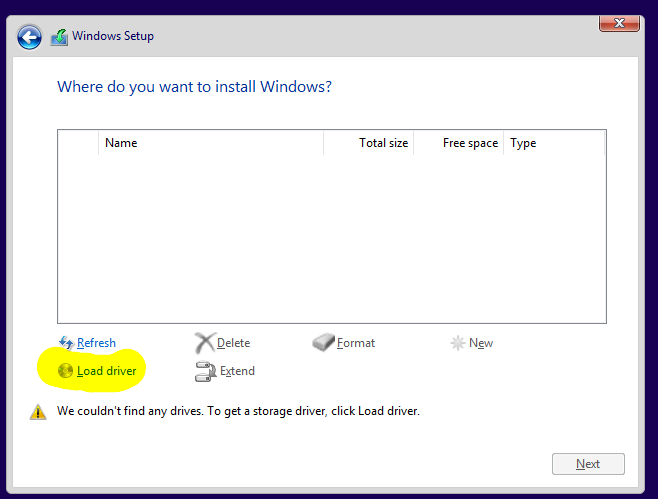Click the Refresh arrows icon
The height and width of the screenshot is (499, 658).
[66, 343]
